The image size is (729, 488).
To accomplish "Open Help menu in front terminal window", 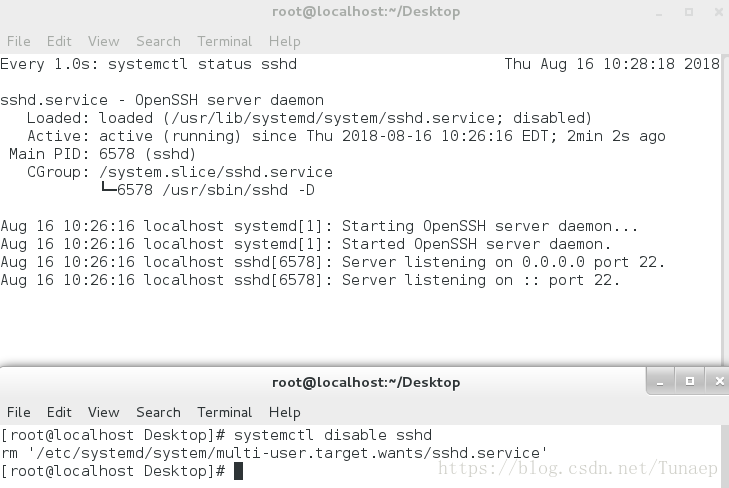I will (285, 412).
